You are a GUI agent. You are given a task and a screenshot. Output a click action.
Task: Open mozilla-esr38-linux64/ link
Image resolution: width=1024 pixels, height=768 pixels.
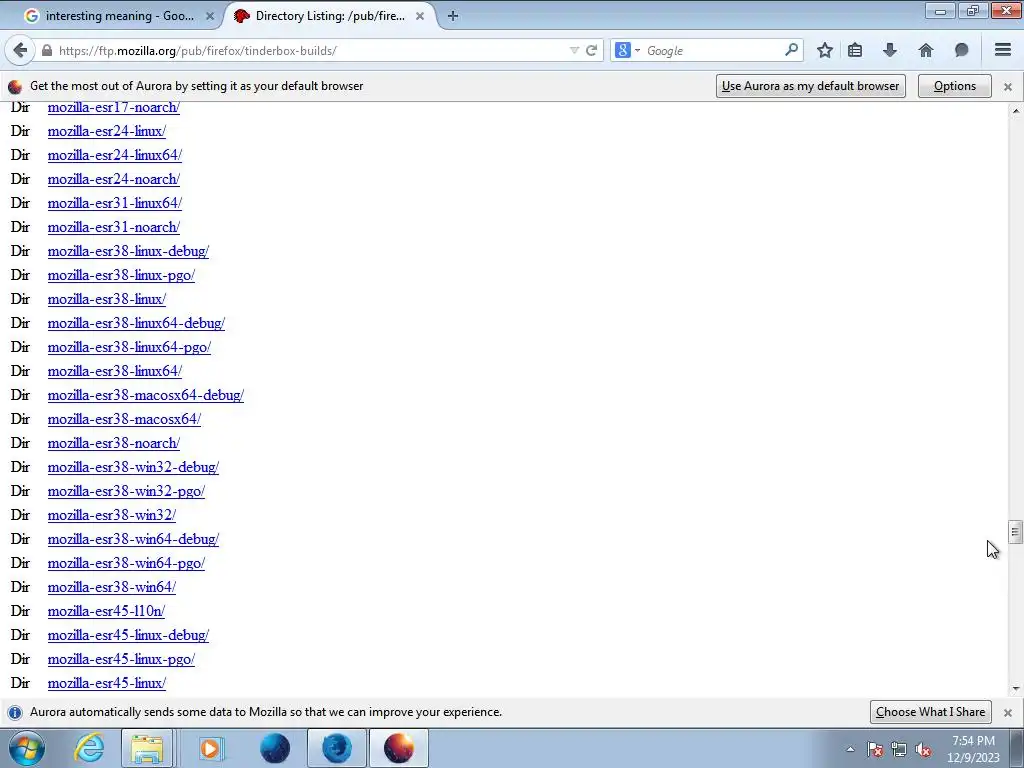click(x=115, y=371)
